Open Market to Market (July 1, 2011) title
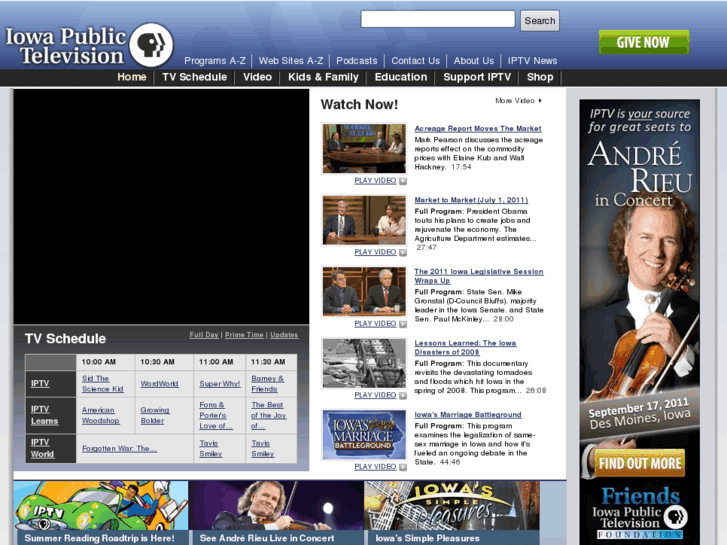 tap(471, 200)
